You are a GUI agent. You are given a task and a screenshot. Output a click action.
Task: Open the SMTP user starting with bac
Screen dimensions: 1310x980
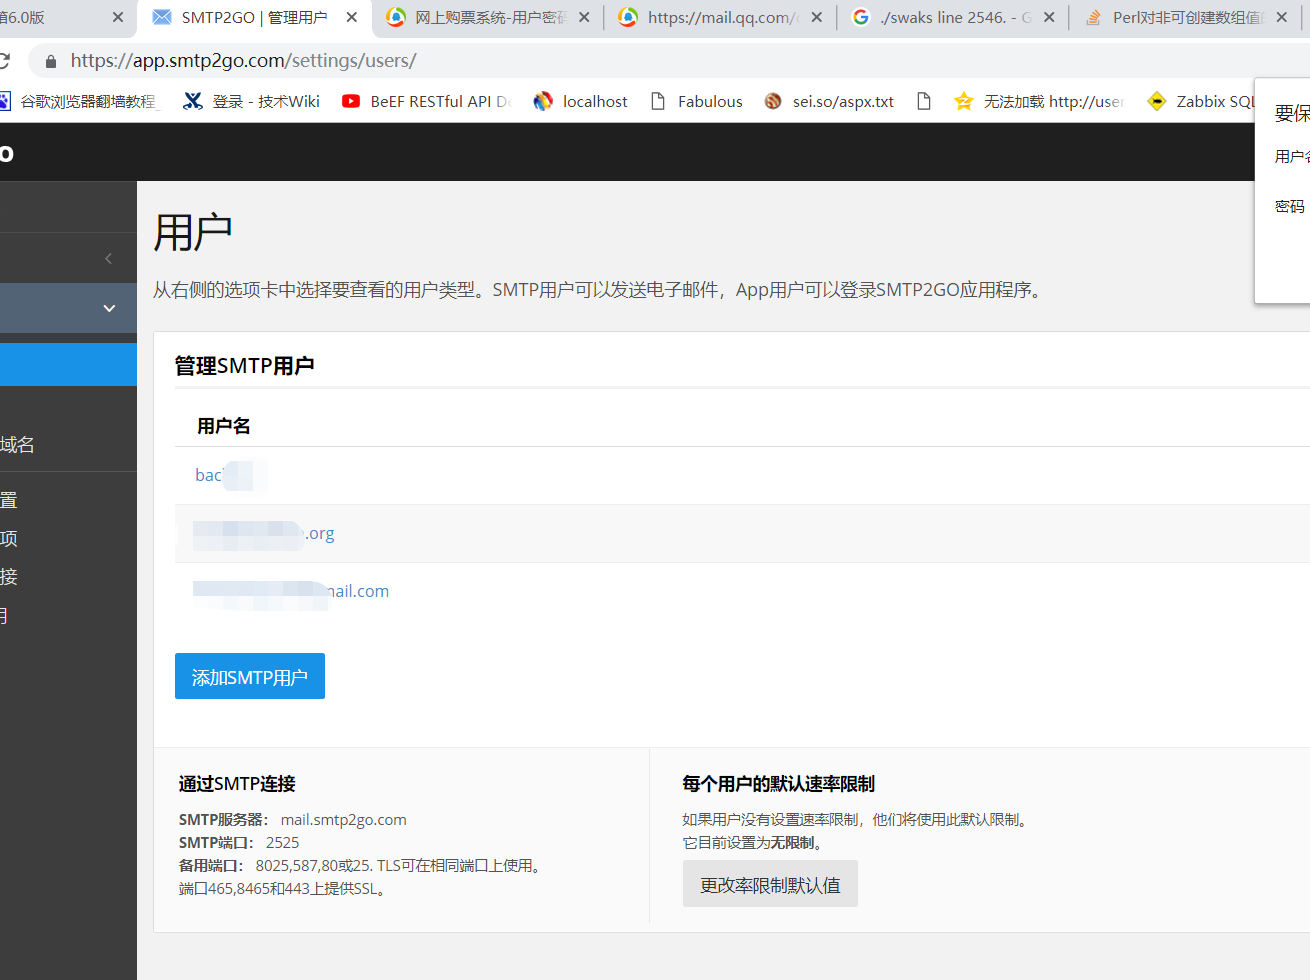tap(230, 475)
